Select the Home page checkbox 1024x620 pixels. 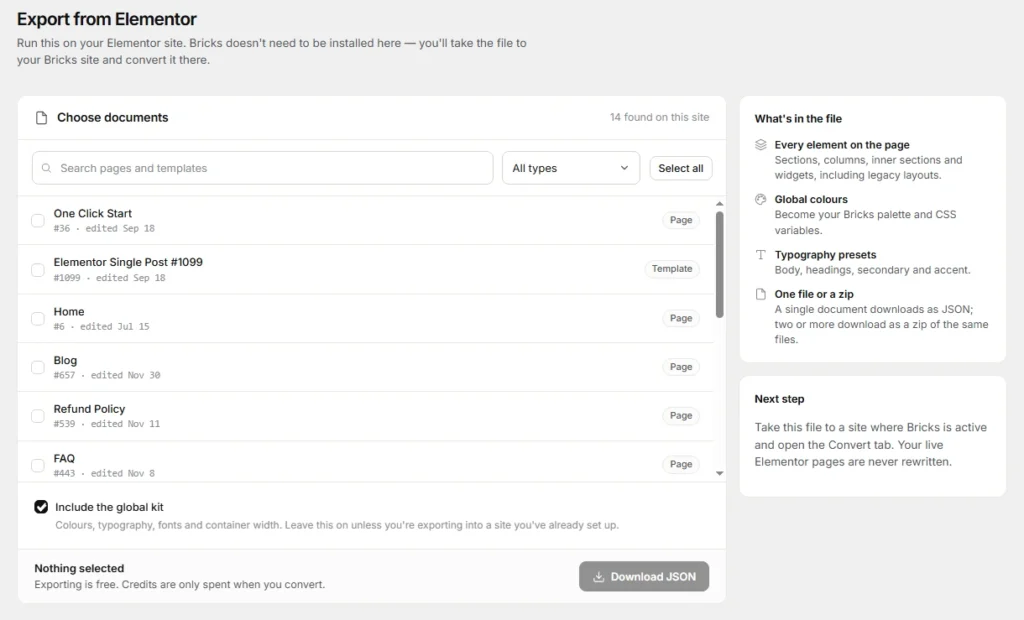[x=38, y=319]
